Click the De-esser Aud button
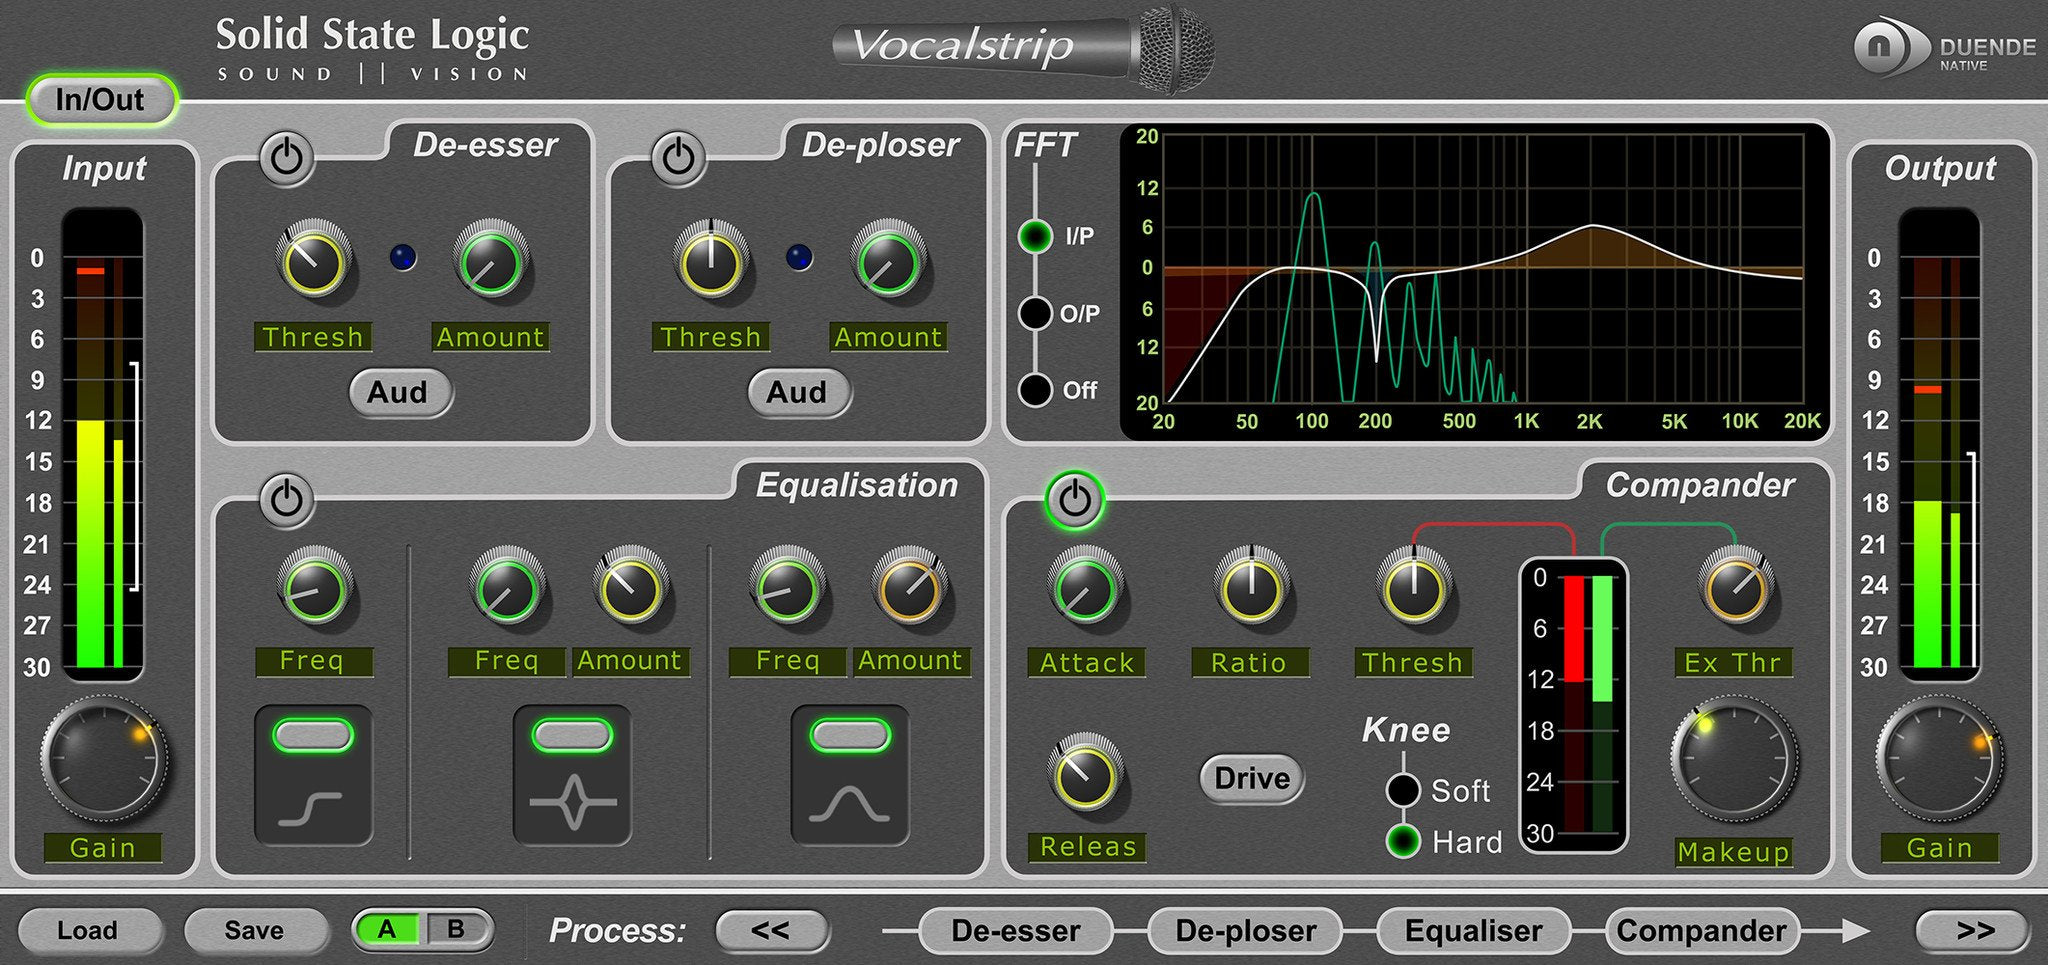This screenshot has height=965, width=2048. pos(400,392)
